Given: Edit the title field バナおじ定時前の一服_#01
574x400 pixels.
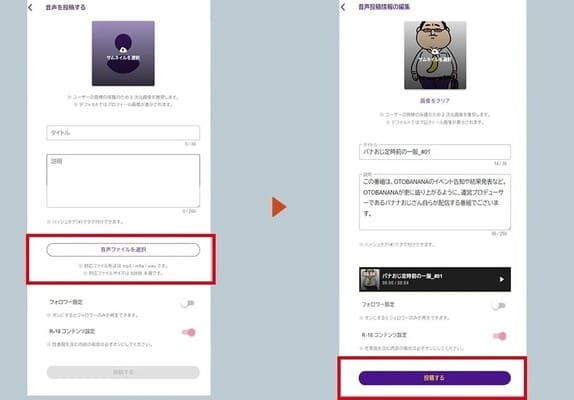Looking at the screenshot, I should pyautogui.click(x=435, y=152).
